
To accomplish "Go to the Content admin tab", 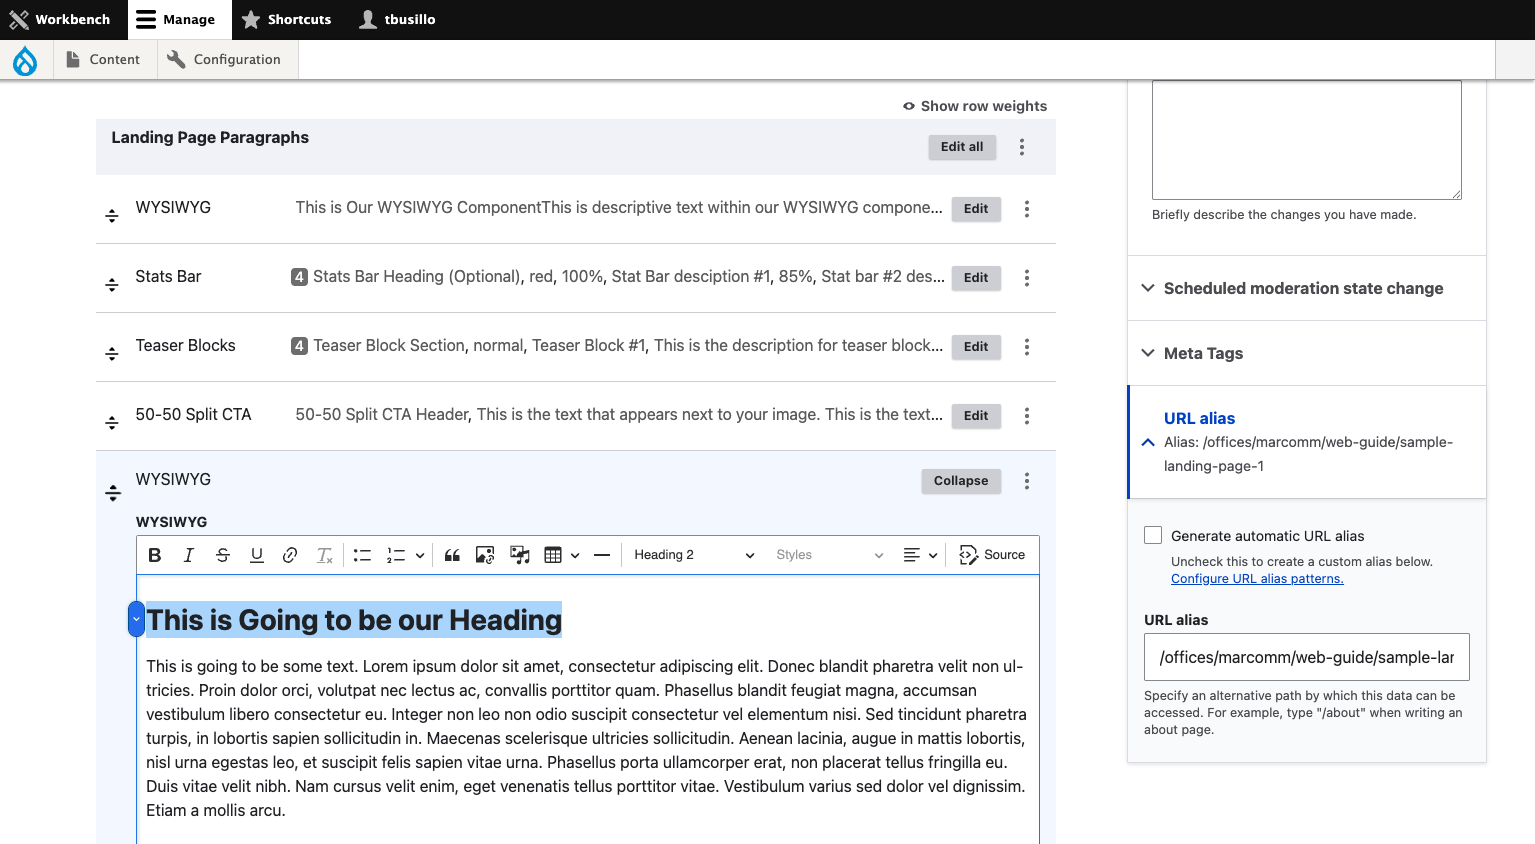I will click(x=103, y=60).
